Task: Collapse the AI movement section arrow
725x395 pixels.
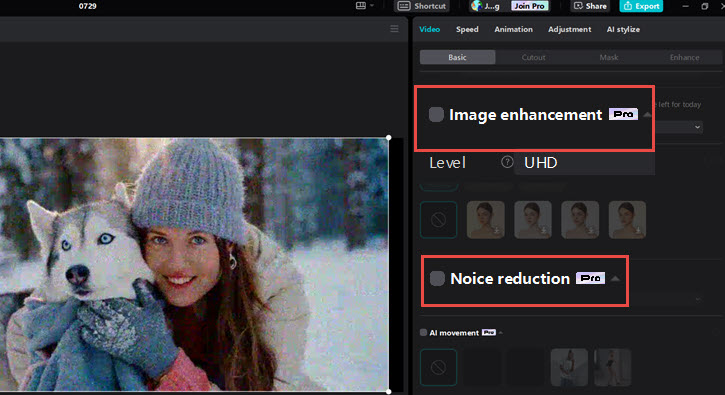Action: click(x=501, y=333)
